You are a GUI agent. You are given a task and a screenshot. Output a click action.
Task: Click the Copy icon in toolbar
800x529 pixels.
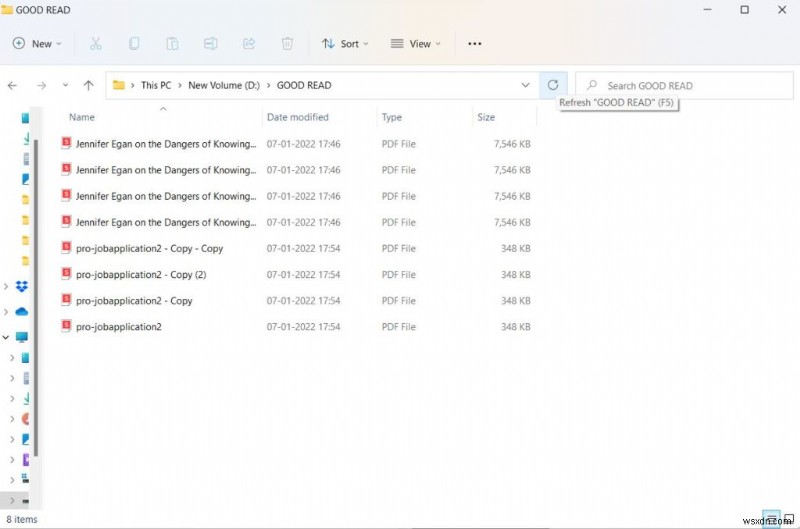(134, 43)
